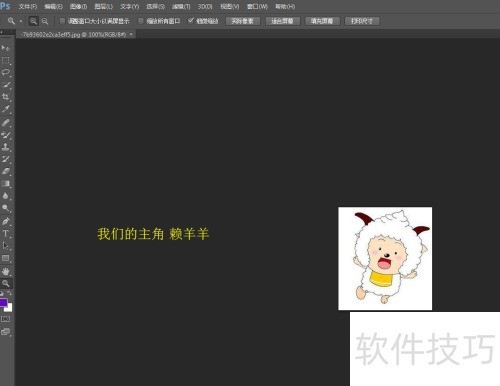Open the 文字(Y) menu
500x386 pixels.
(130, 7)
